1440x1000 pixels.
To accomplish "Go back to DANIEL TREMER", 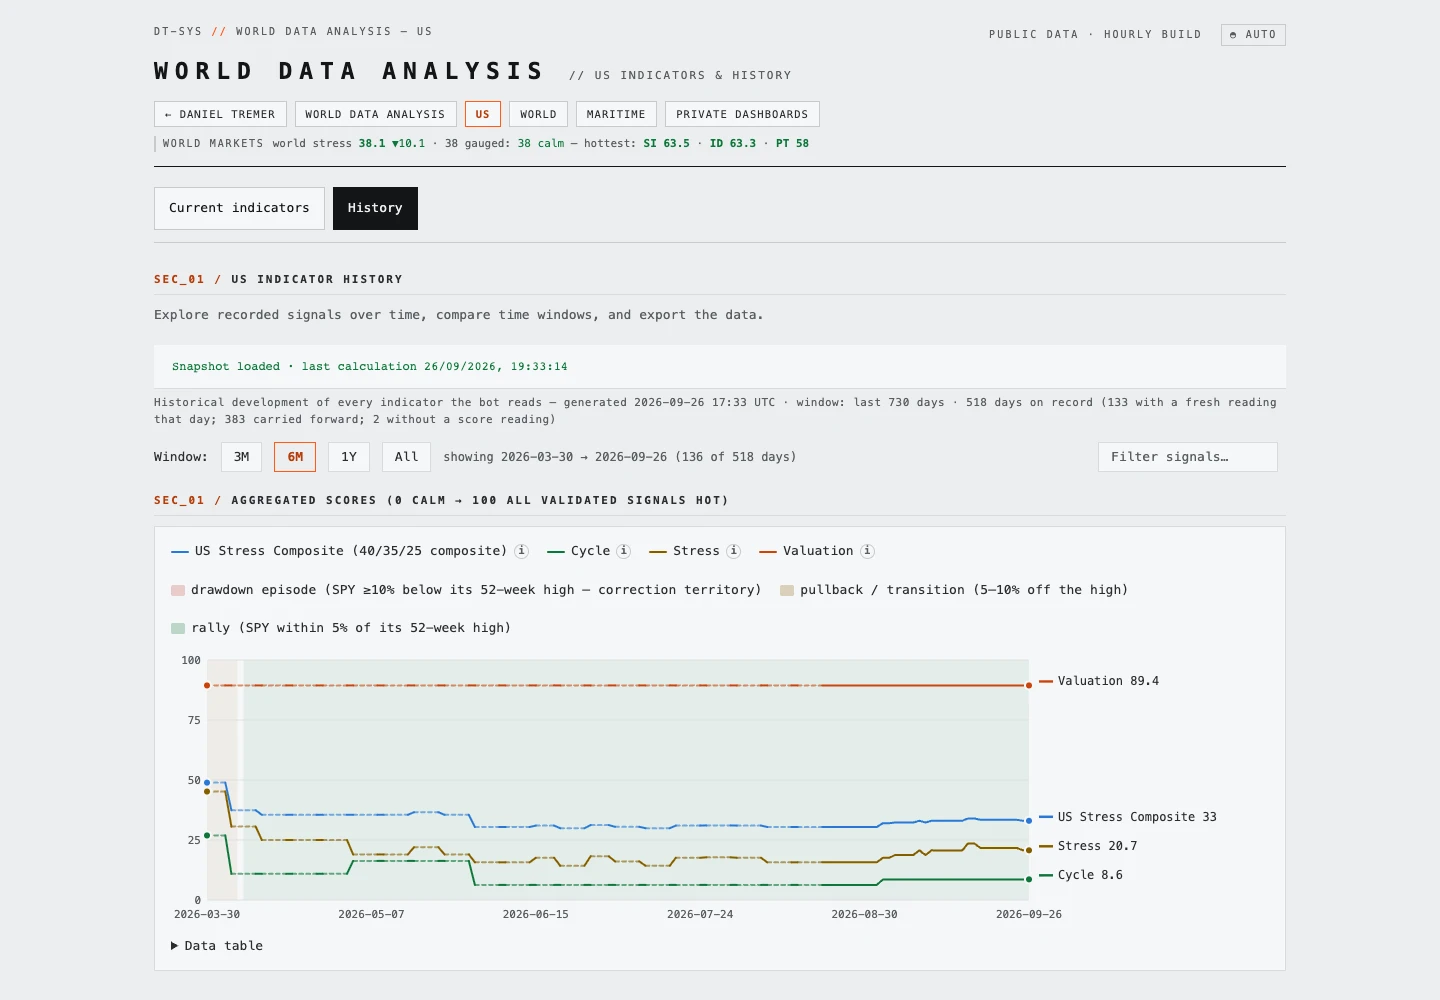I will coord(220,114).
